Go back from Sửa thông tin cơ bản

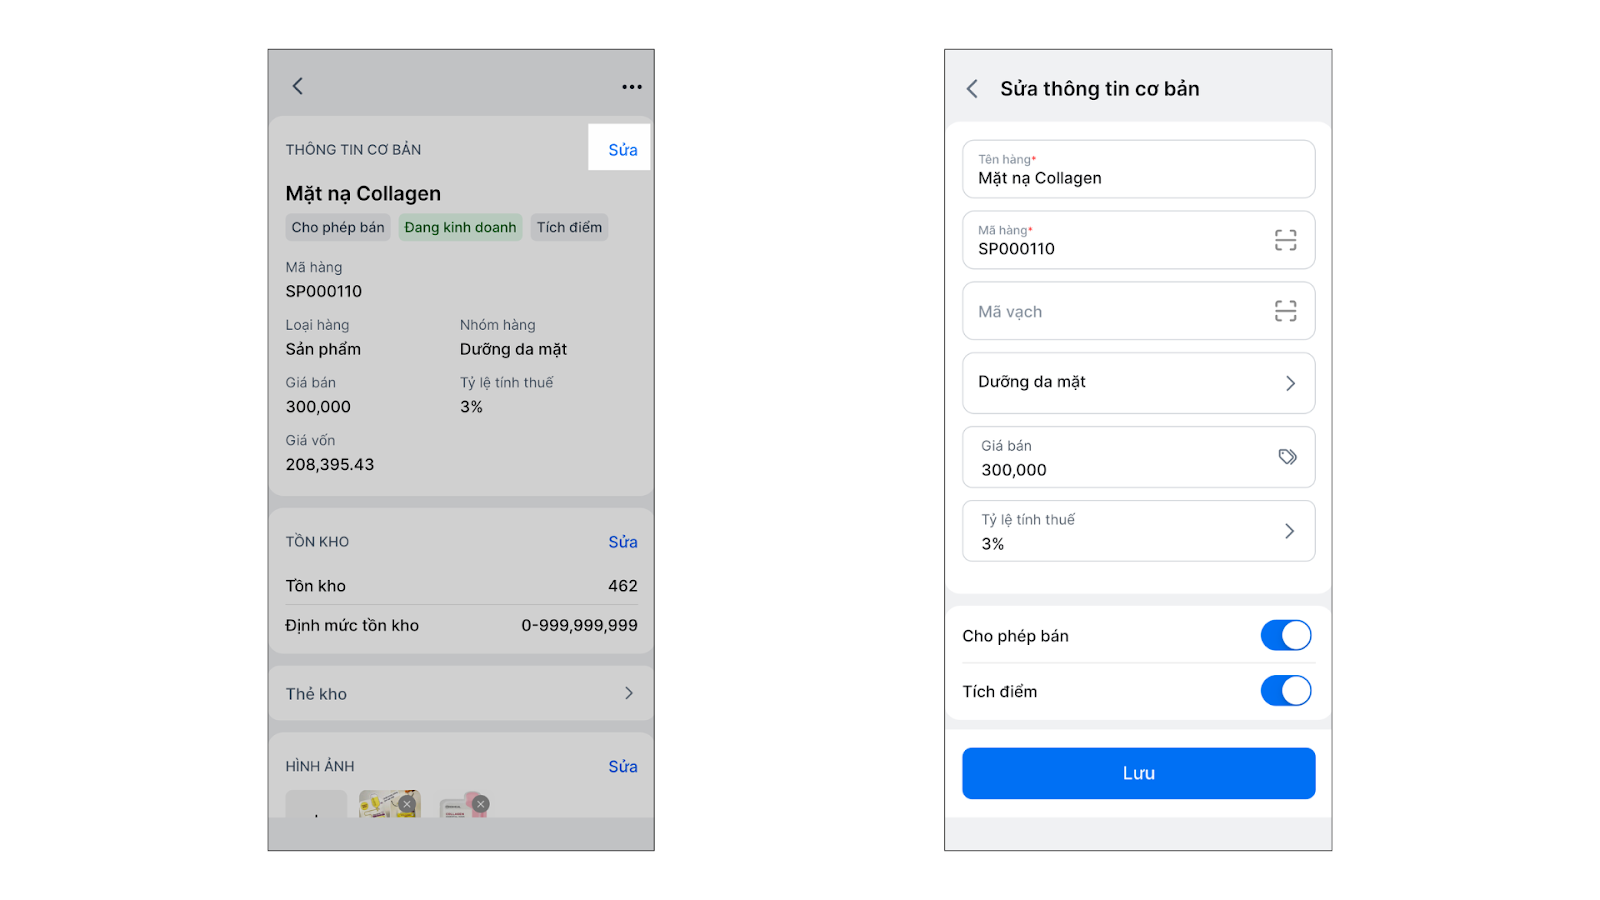click(972, 89)
